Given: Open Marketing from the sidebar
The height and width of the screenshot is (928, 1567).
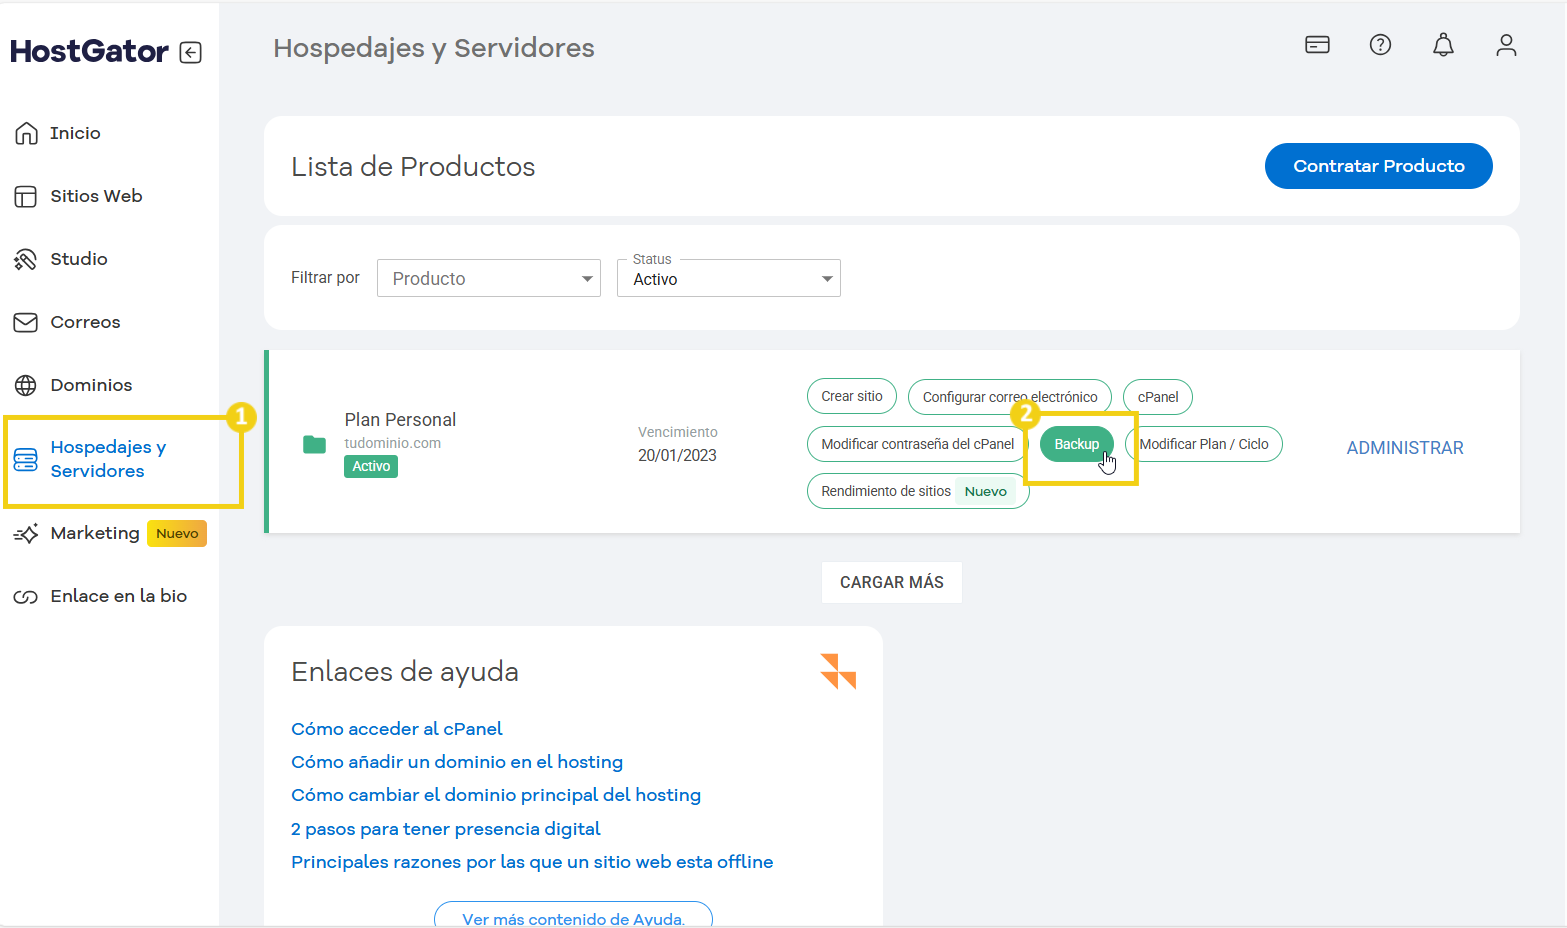Looking at the screenshot, I should [95, 533].
